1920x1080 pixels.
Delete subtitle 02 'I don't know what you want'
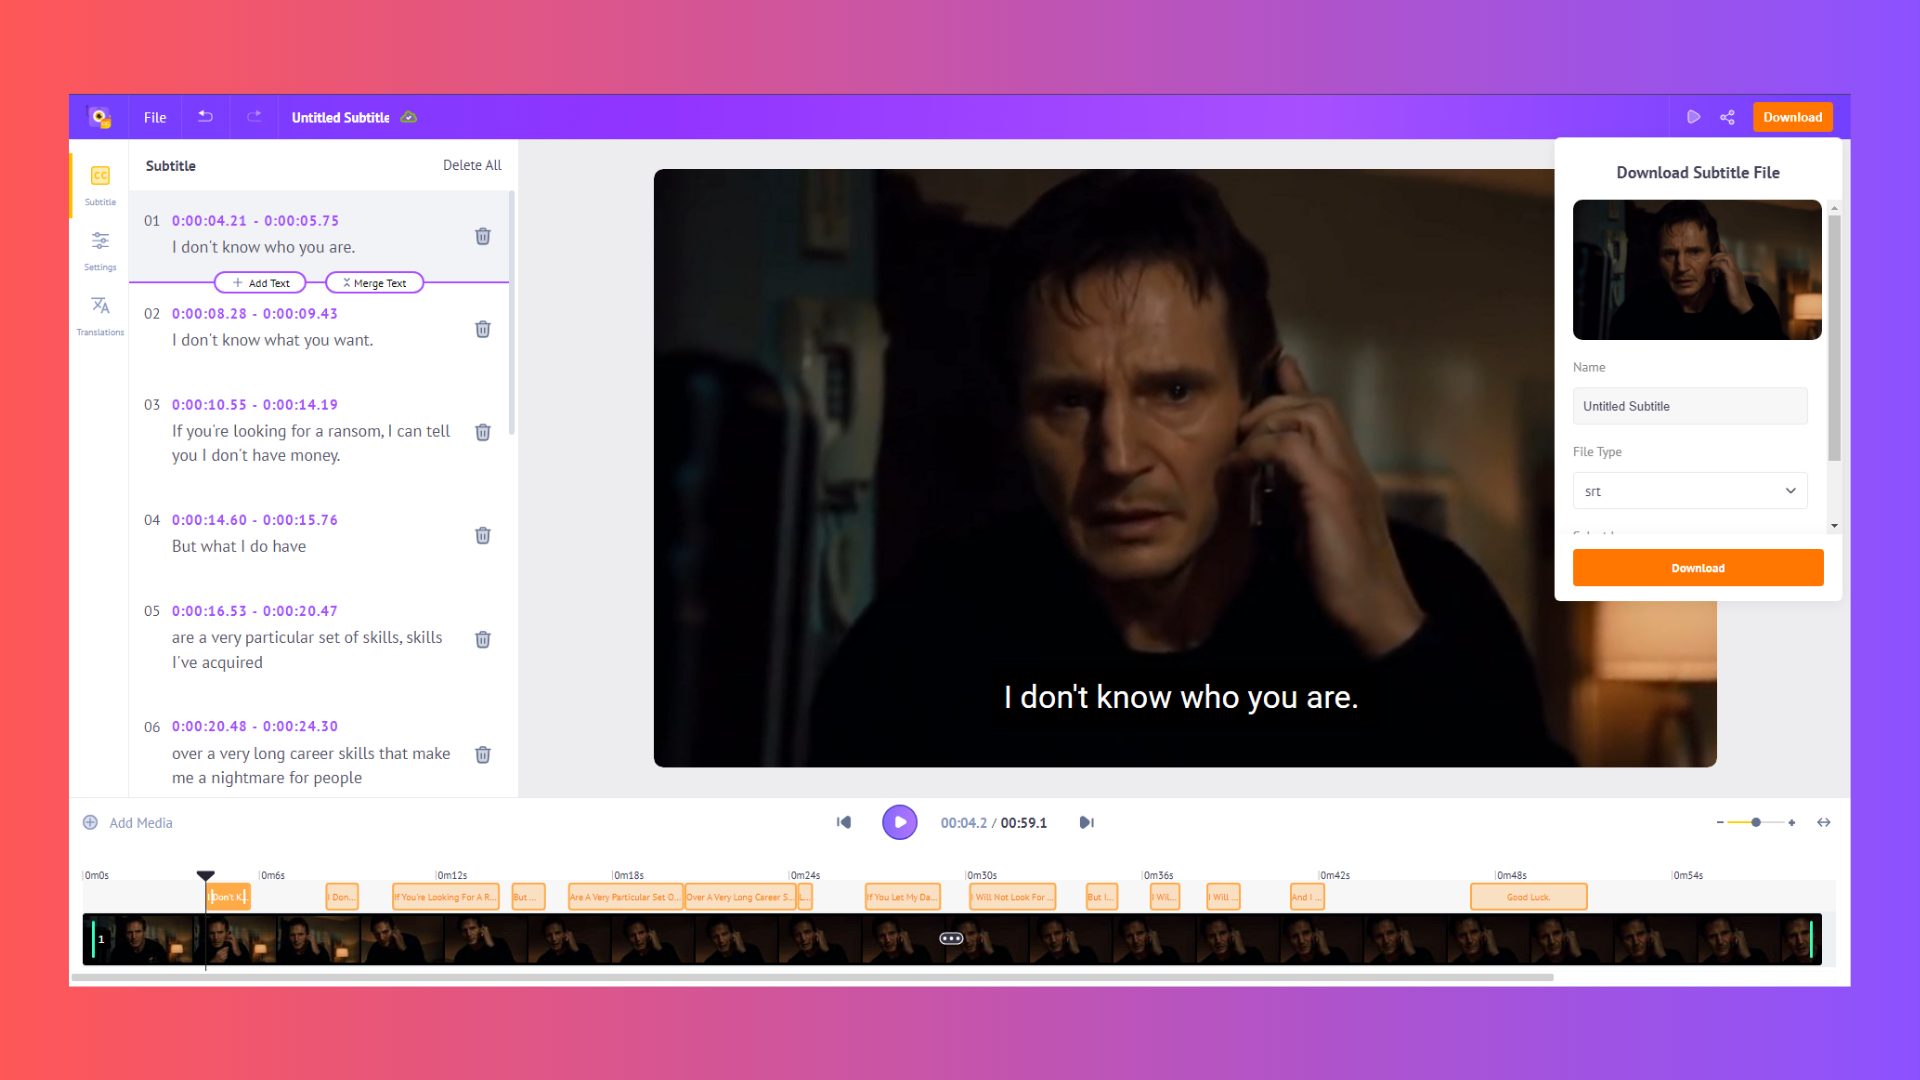point(483,329)
